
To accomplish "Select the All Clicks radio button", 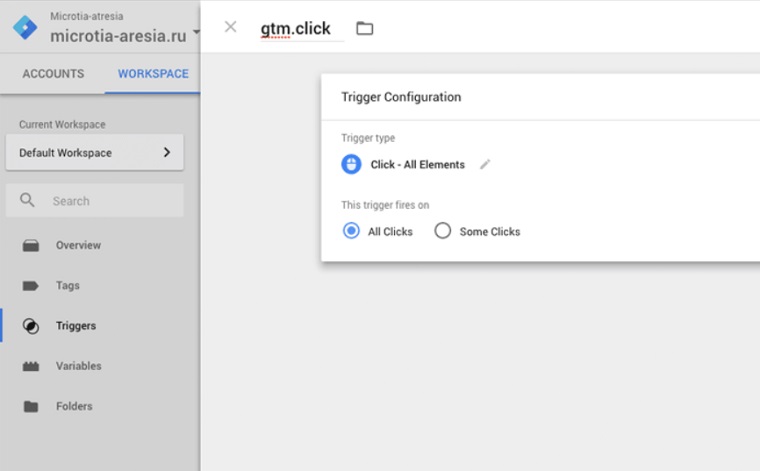I will pyautogui.click(x=351, y=231).
